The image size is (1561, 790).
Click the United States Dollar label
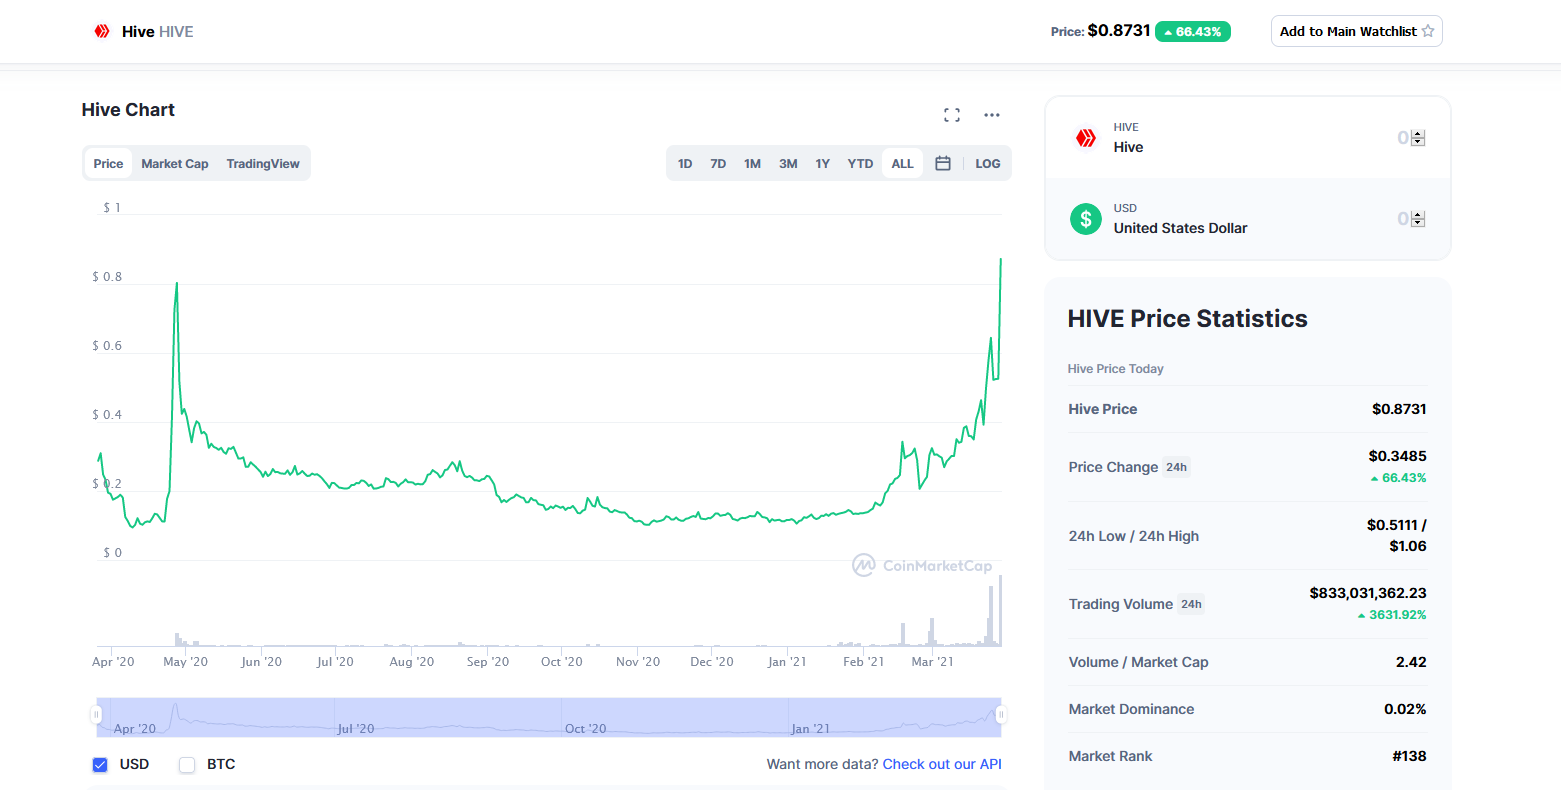point(1180,228)
